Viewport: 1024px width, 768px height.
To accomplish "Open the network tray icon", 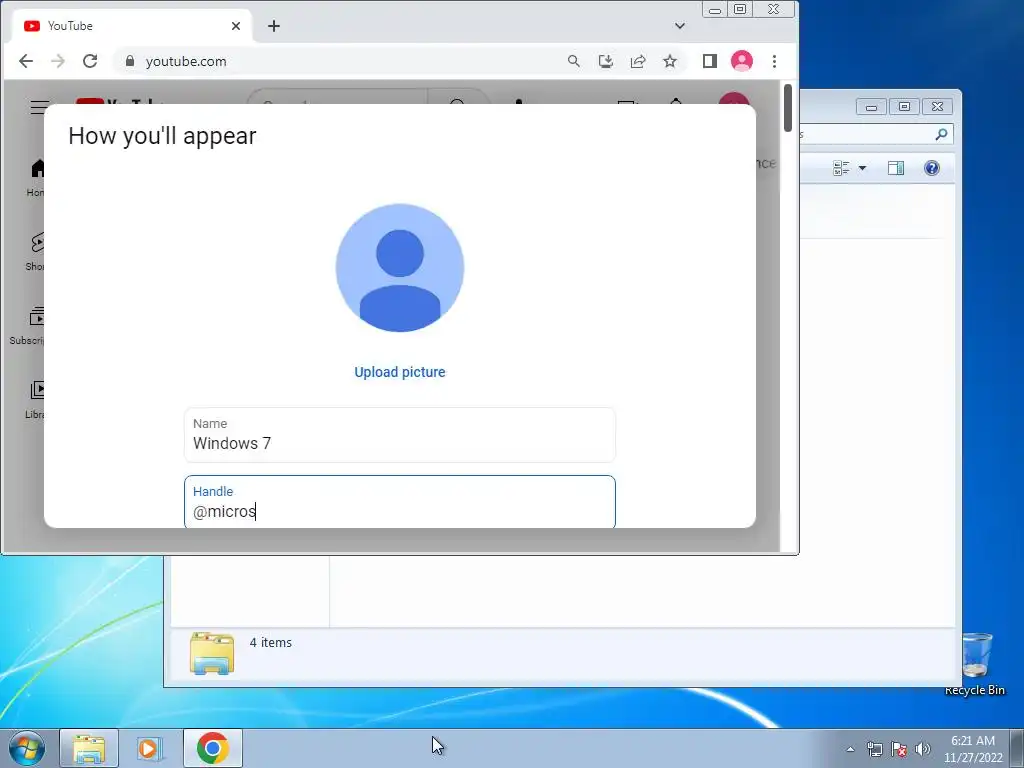I will (874, 749).
